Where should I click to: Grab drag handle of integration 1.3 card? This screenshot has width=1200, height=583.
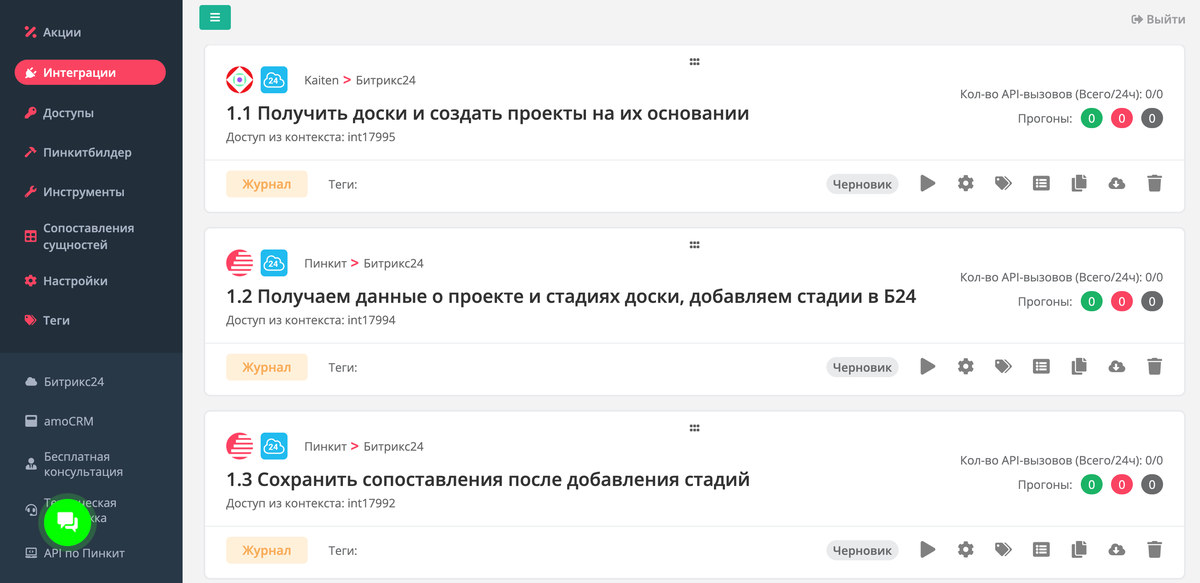(694, 427)
